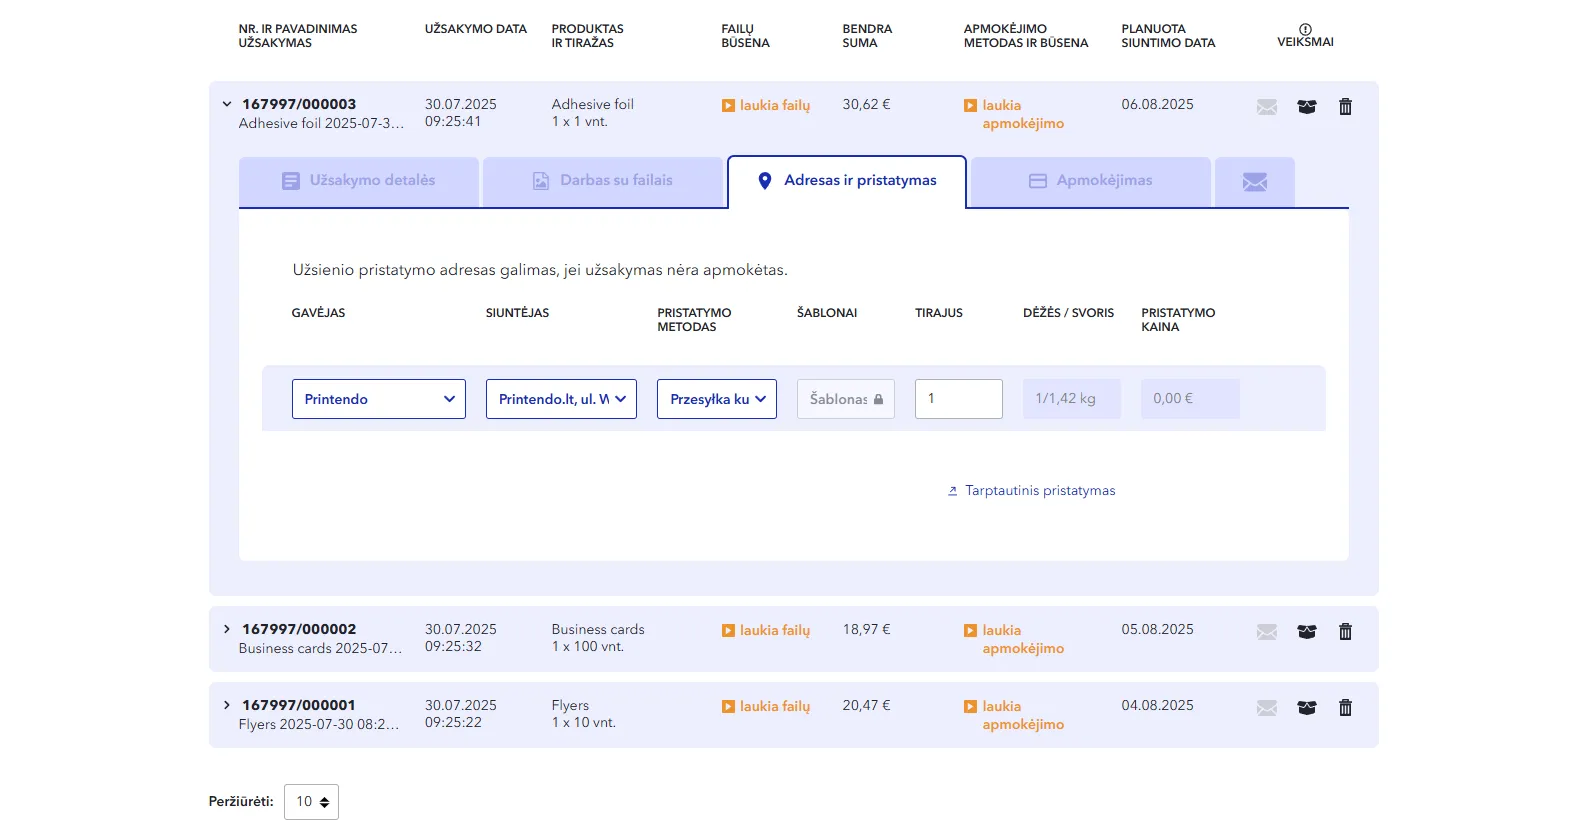1587x835 pixels.
Task: Open the envelope tab in order details
Action: [1255, 181]
